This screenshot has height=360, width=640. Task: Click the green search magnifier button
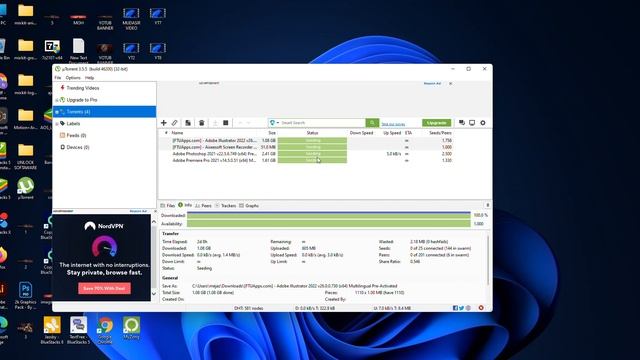[x=372, y=123]
